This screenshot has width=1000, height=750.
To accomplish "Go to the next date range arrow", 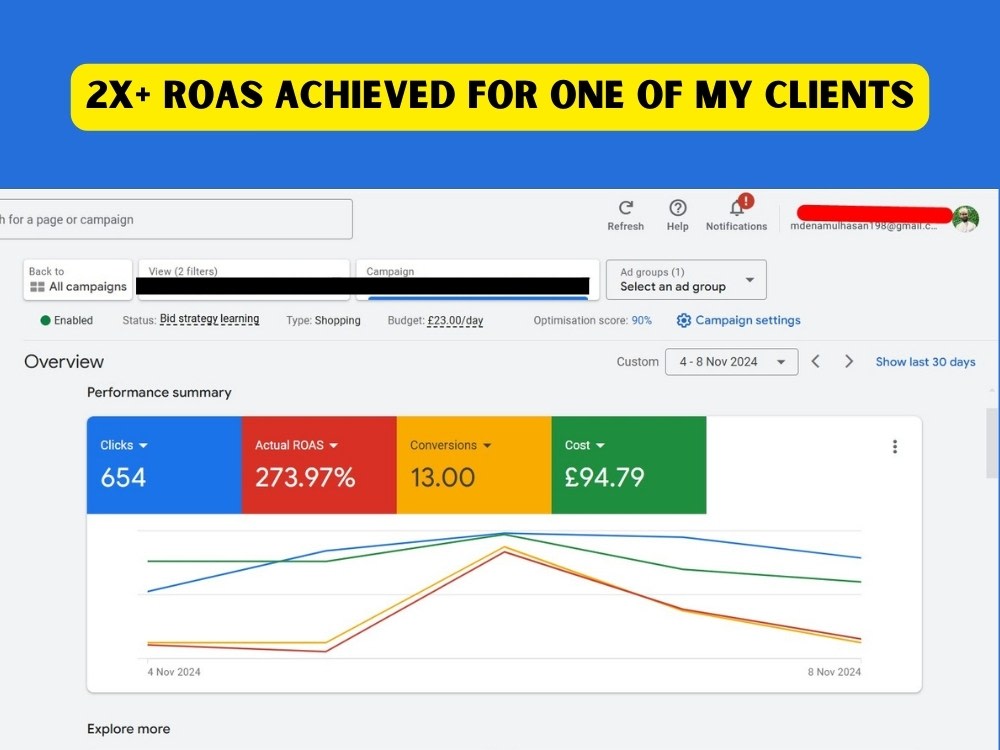I will pos(849,362).
